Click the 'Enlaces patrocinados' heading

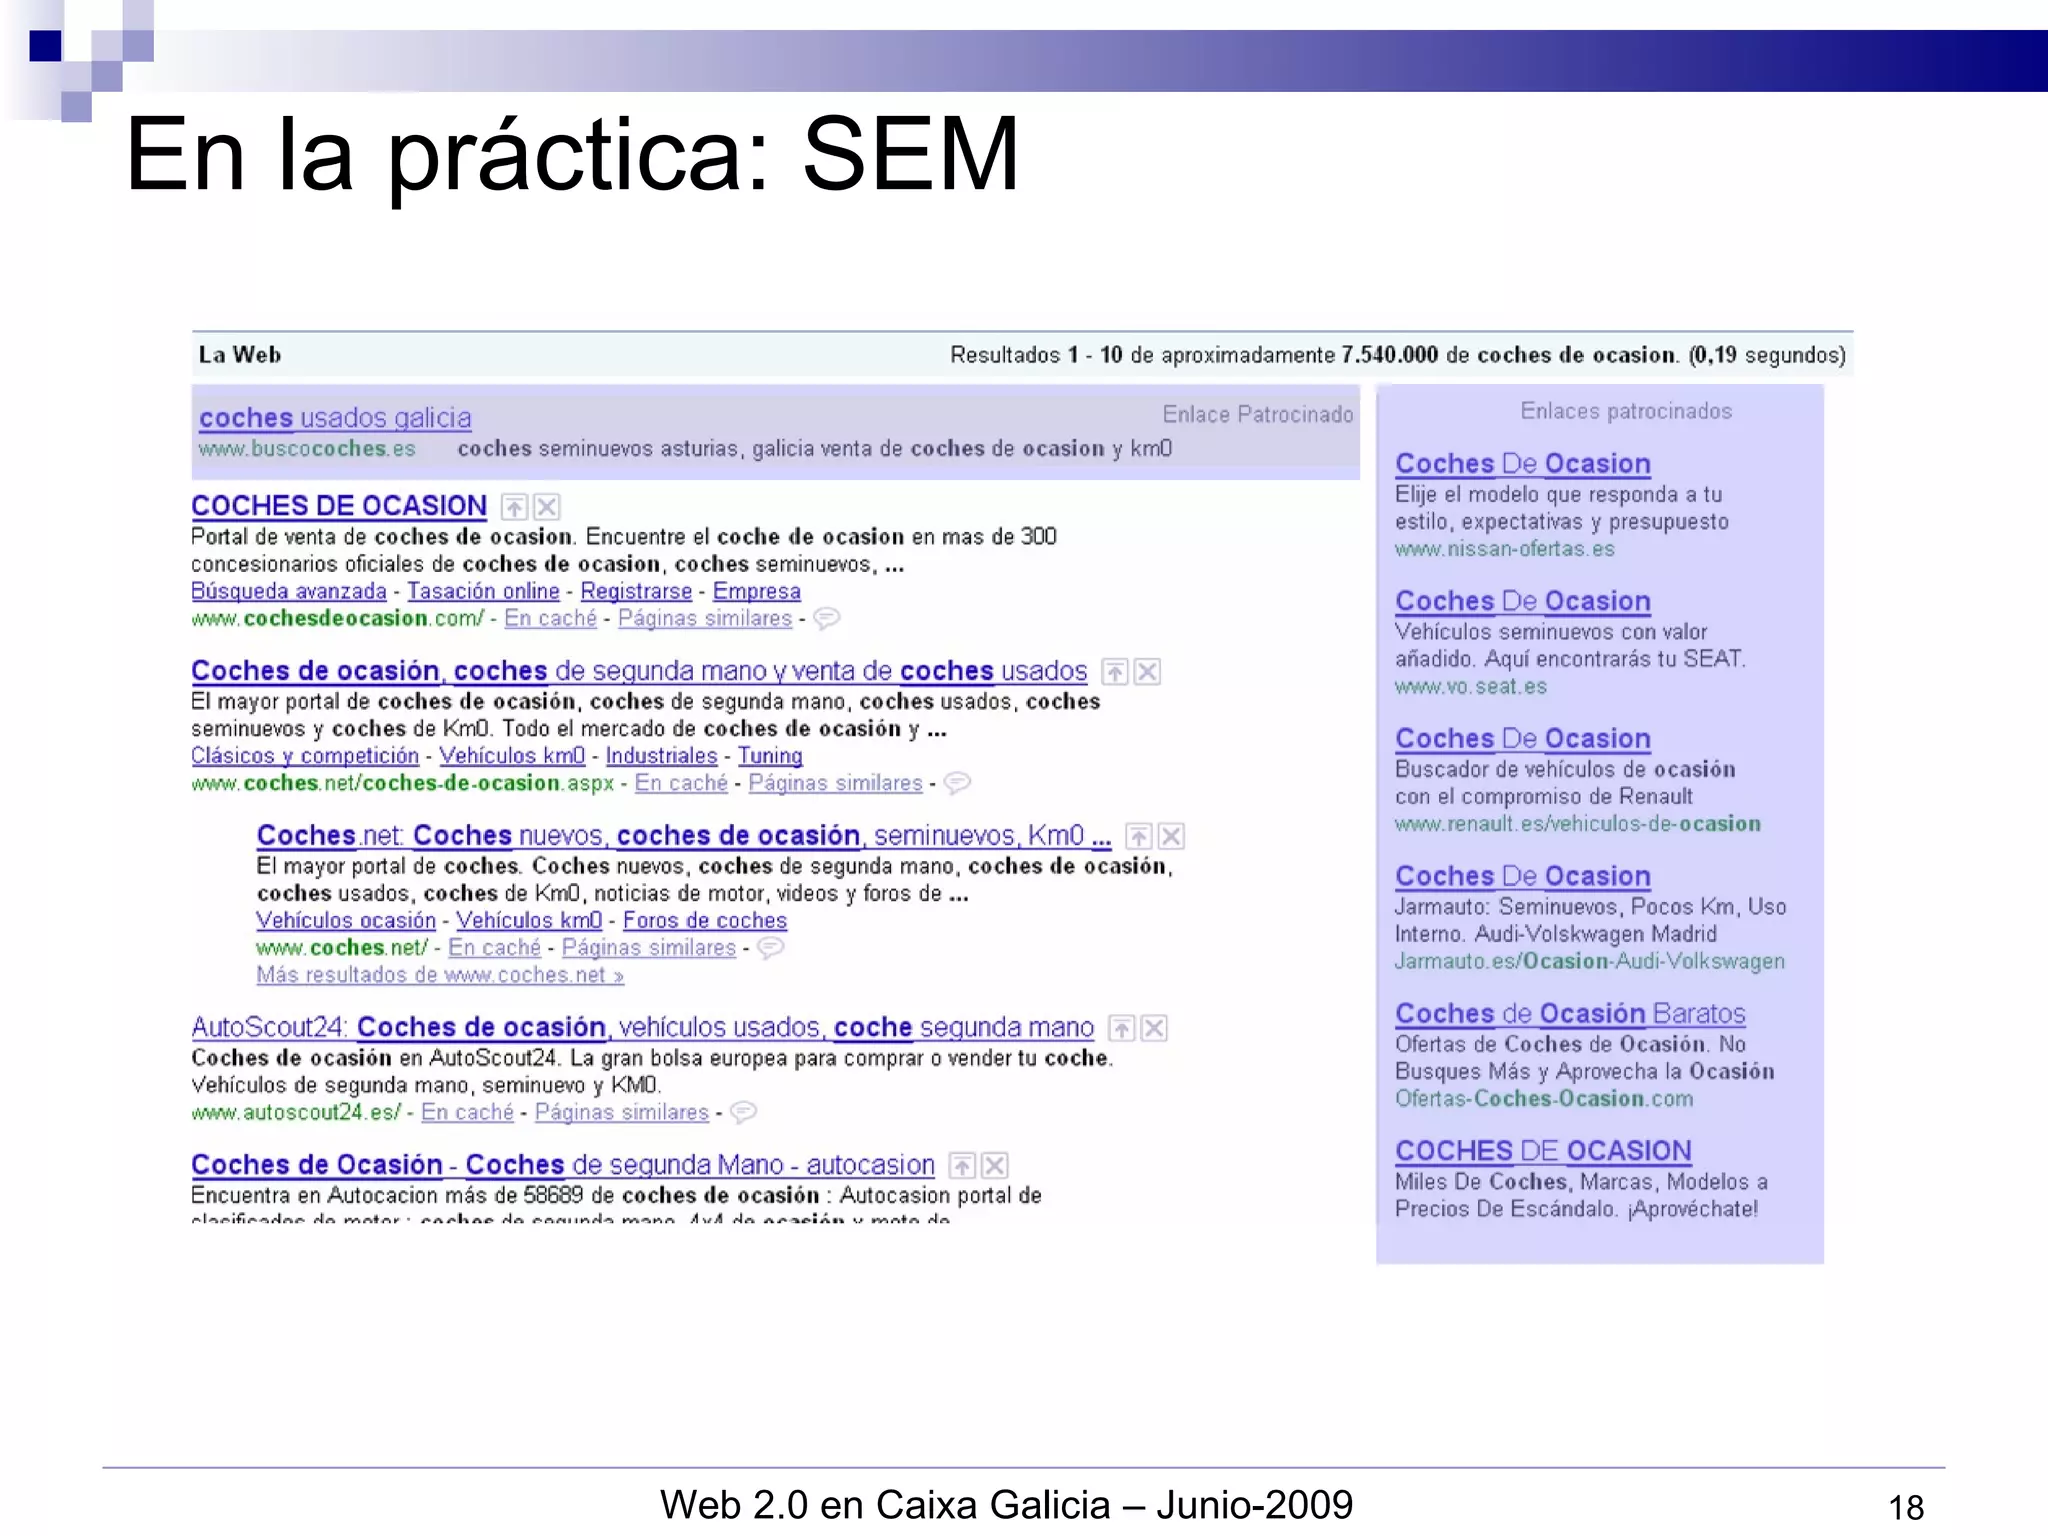coord(1626,411)
